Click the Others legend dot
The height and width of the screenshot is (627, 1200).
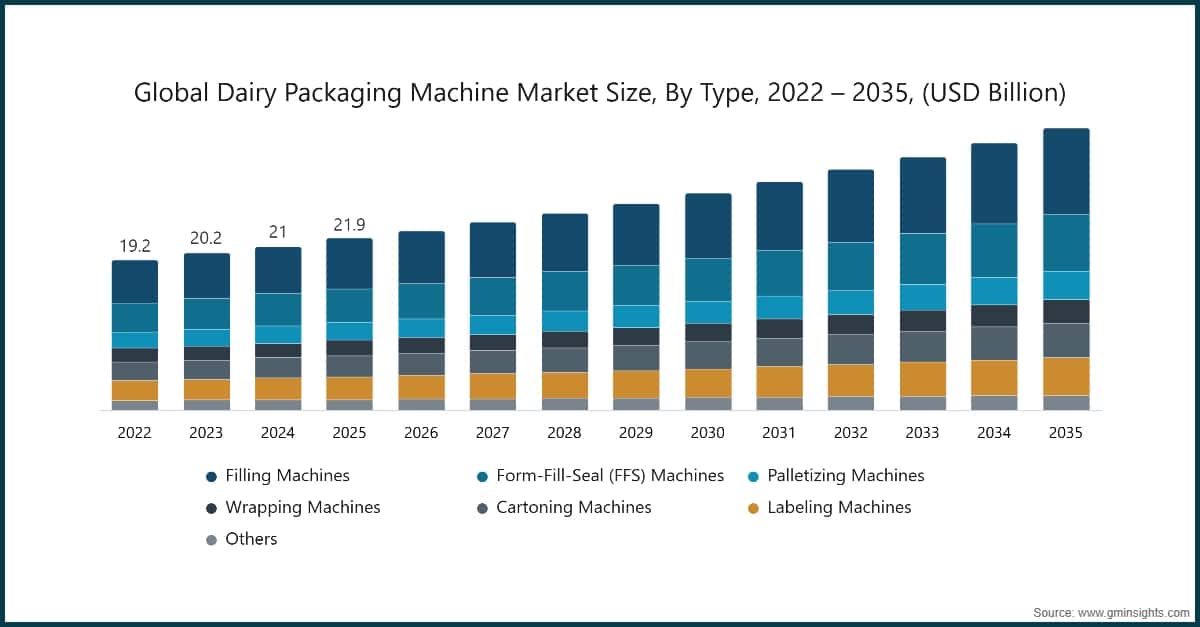[x=209, y=540]
